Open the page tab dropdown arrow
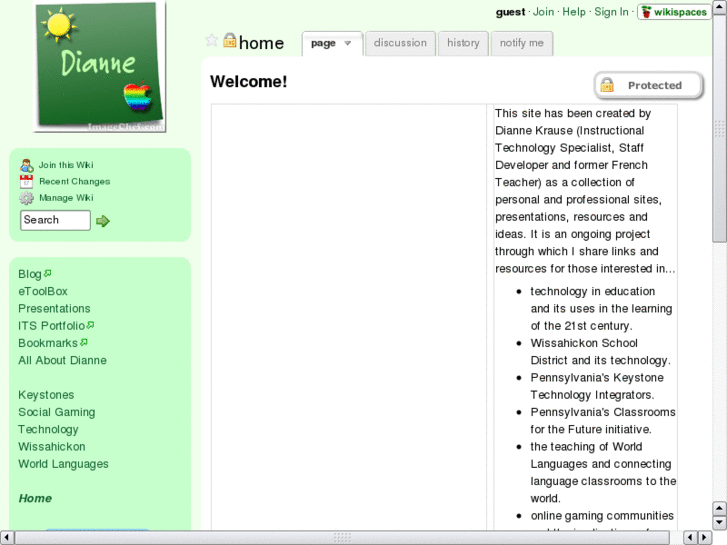This screenshot has width=727, height=545. pos(348,43)
